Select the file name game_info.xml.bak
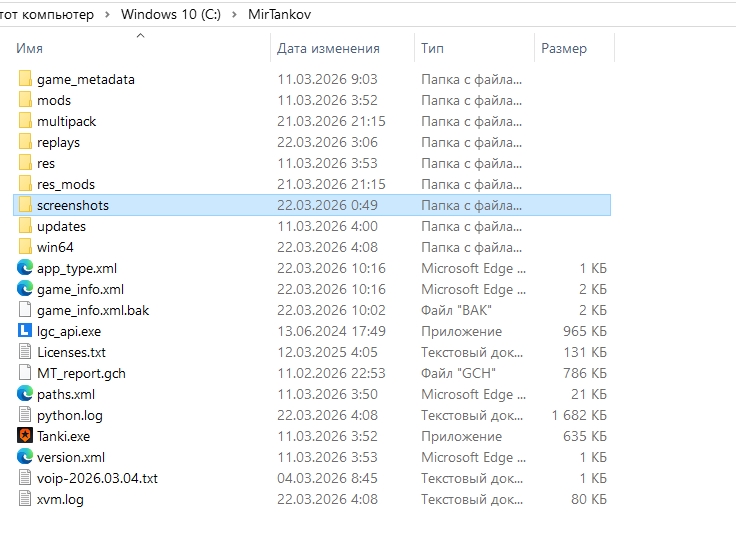Screen dimensions: 736x540 tap(93, 310)
